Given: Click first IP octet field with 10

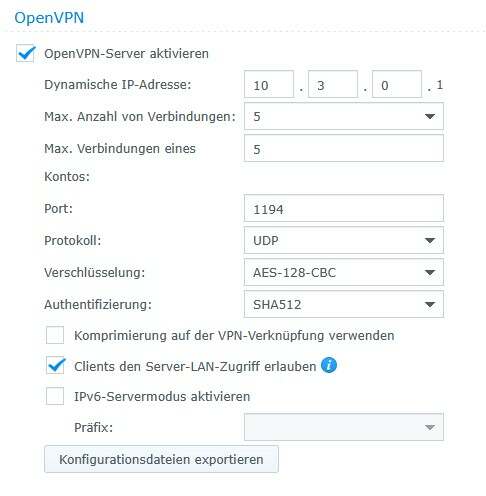Looking at the screenshot, I should click(x=269, y=84).
